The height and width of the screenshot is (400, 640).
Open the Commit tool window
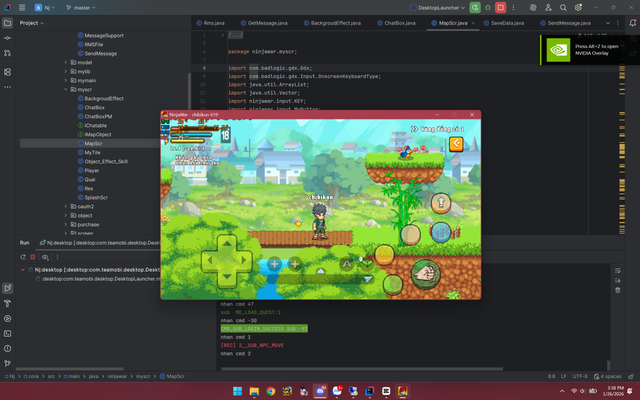[7, 38]
